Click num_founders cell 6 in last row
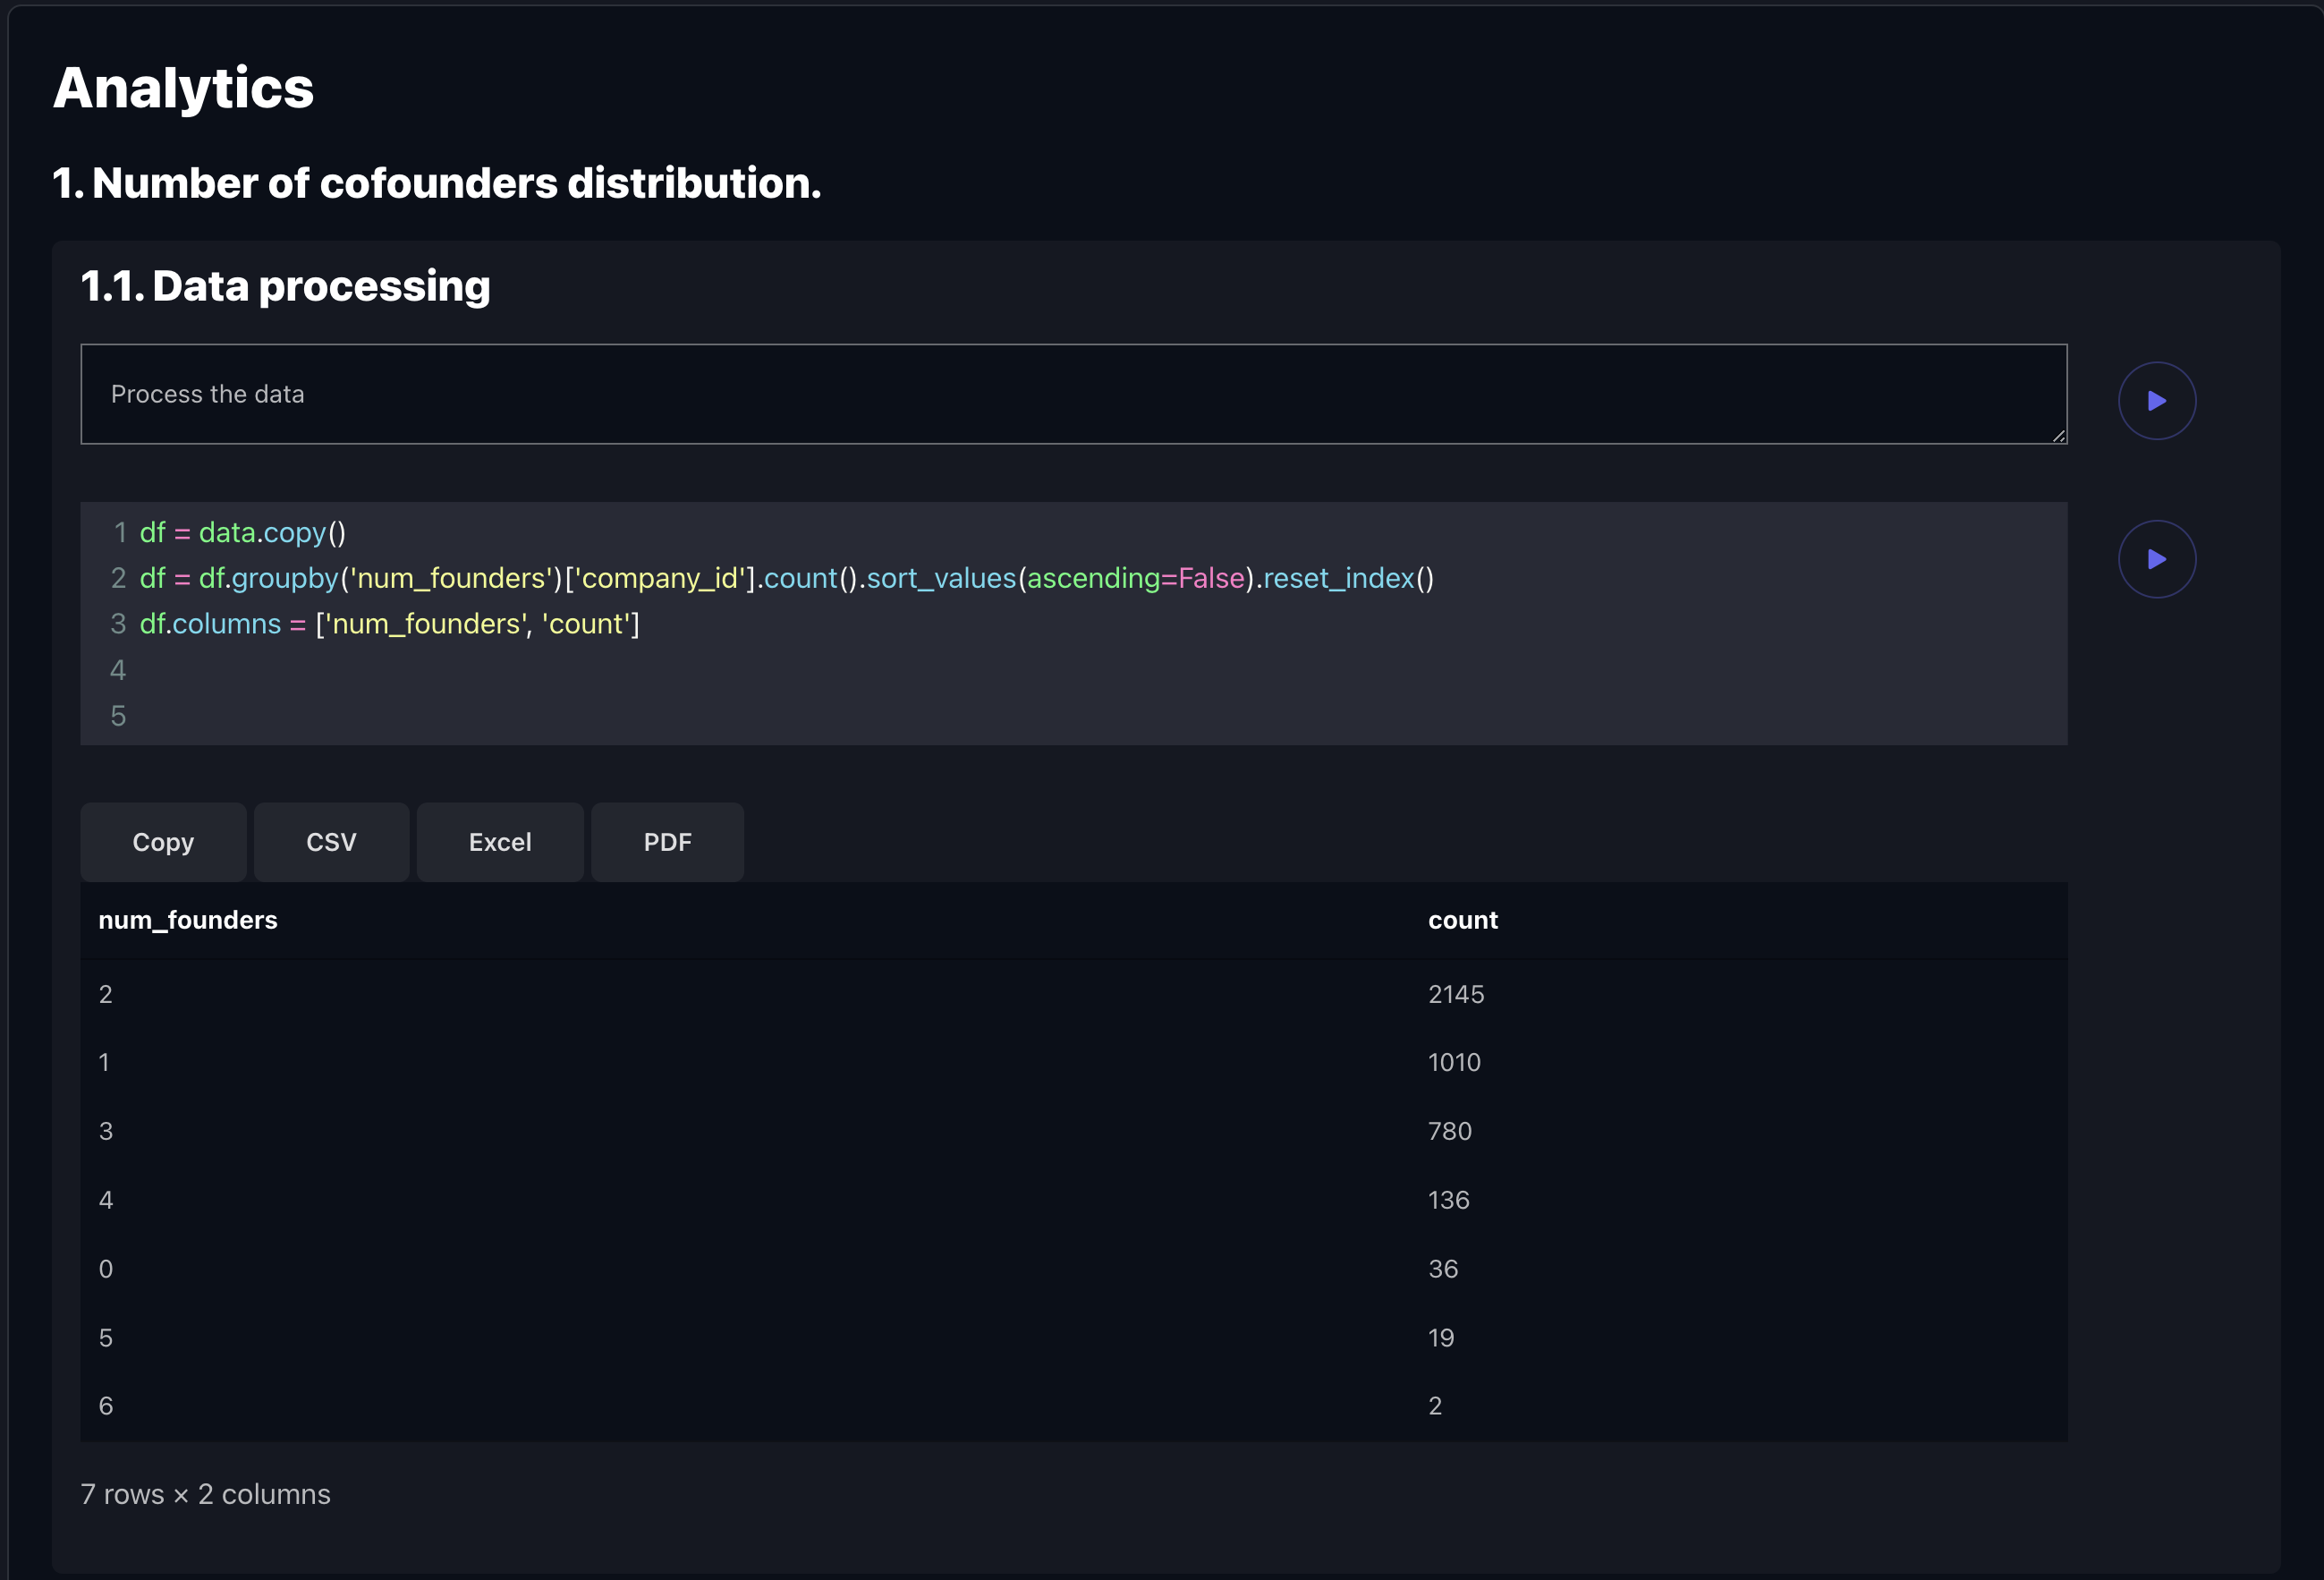 pyautogui.click(x=105, y=1406)
